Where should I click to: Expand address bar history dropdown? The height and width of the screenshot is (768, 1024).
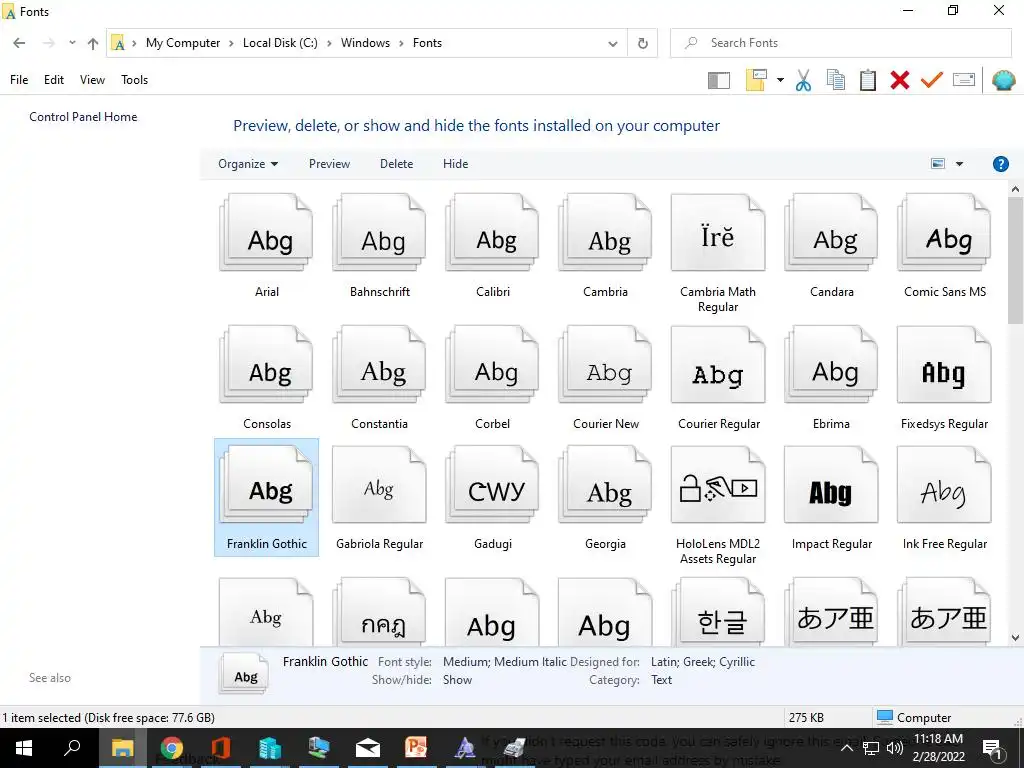613,43
